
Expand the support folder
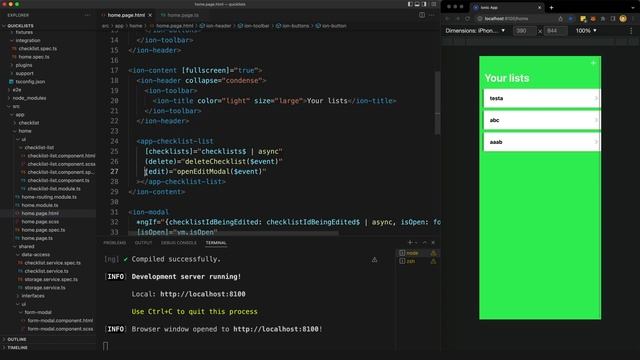(x=24, y=73)
